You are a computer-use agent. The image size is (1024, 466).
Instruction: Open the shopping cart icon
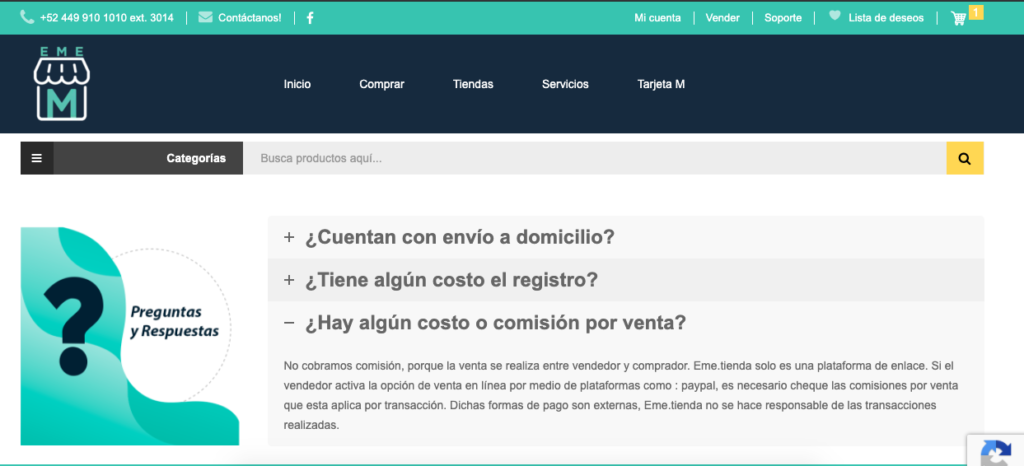[959, 18]
